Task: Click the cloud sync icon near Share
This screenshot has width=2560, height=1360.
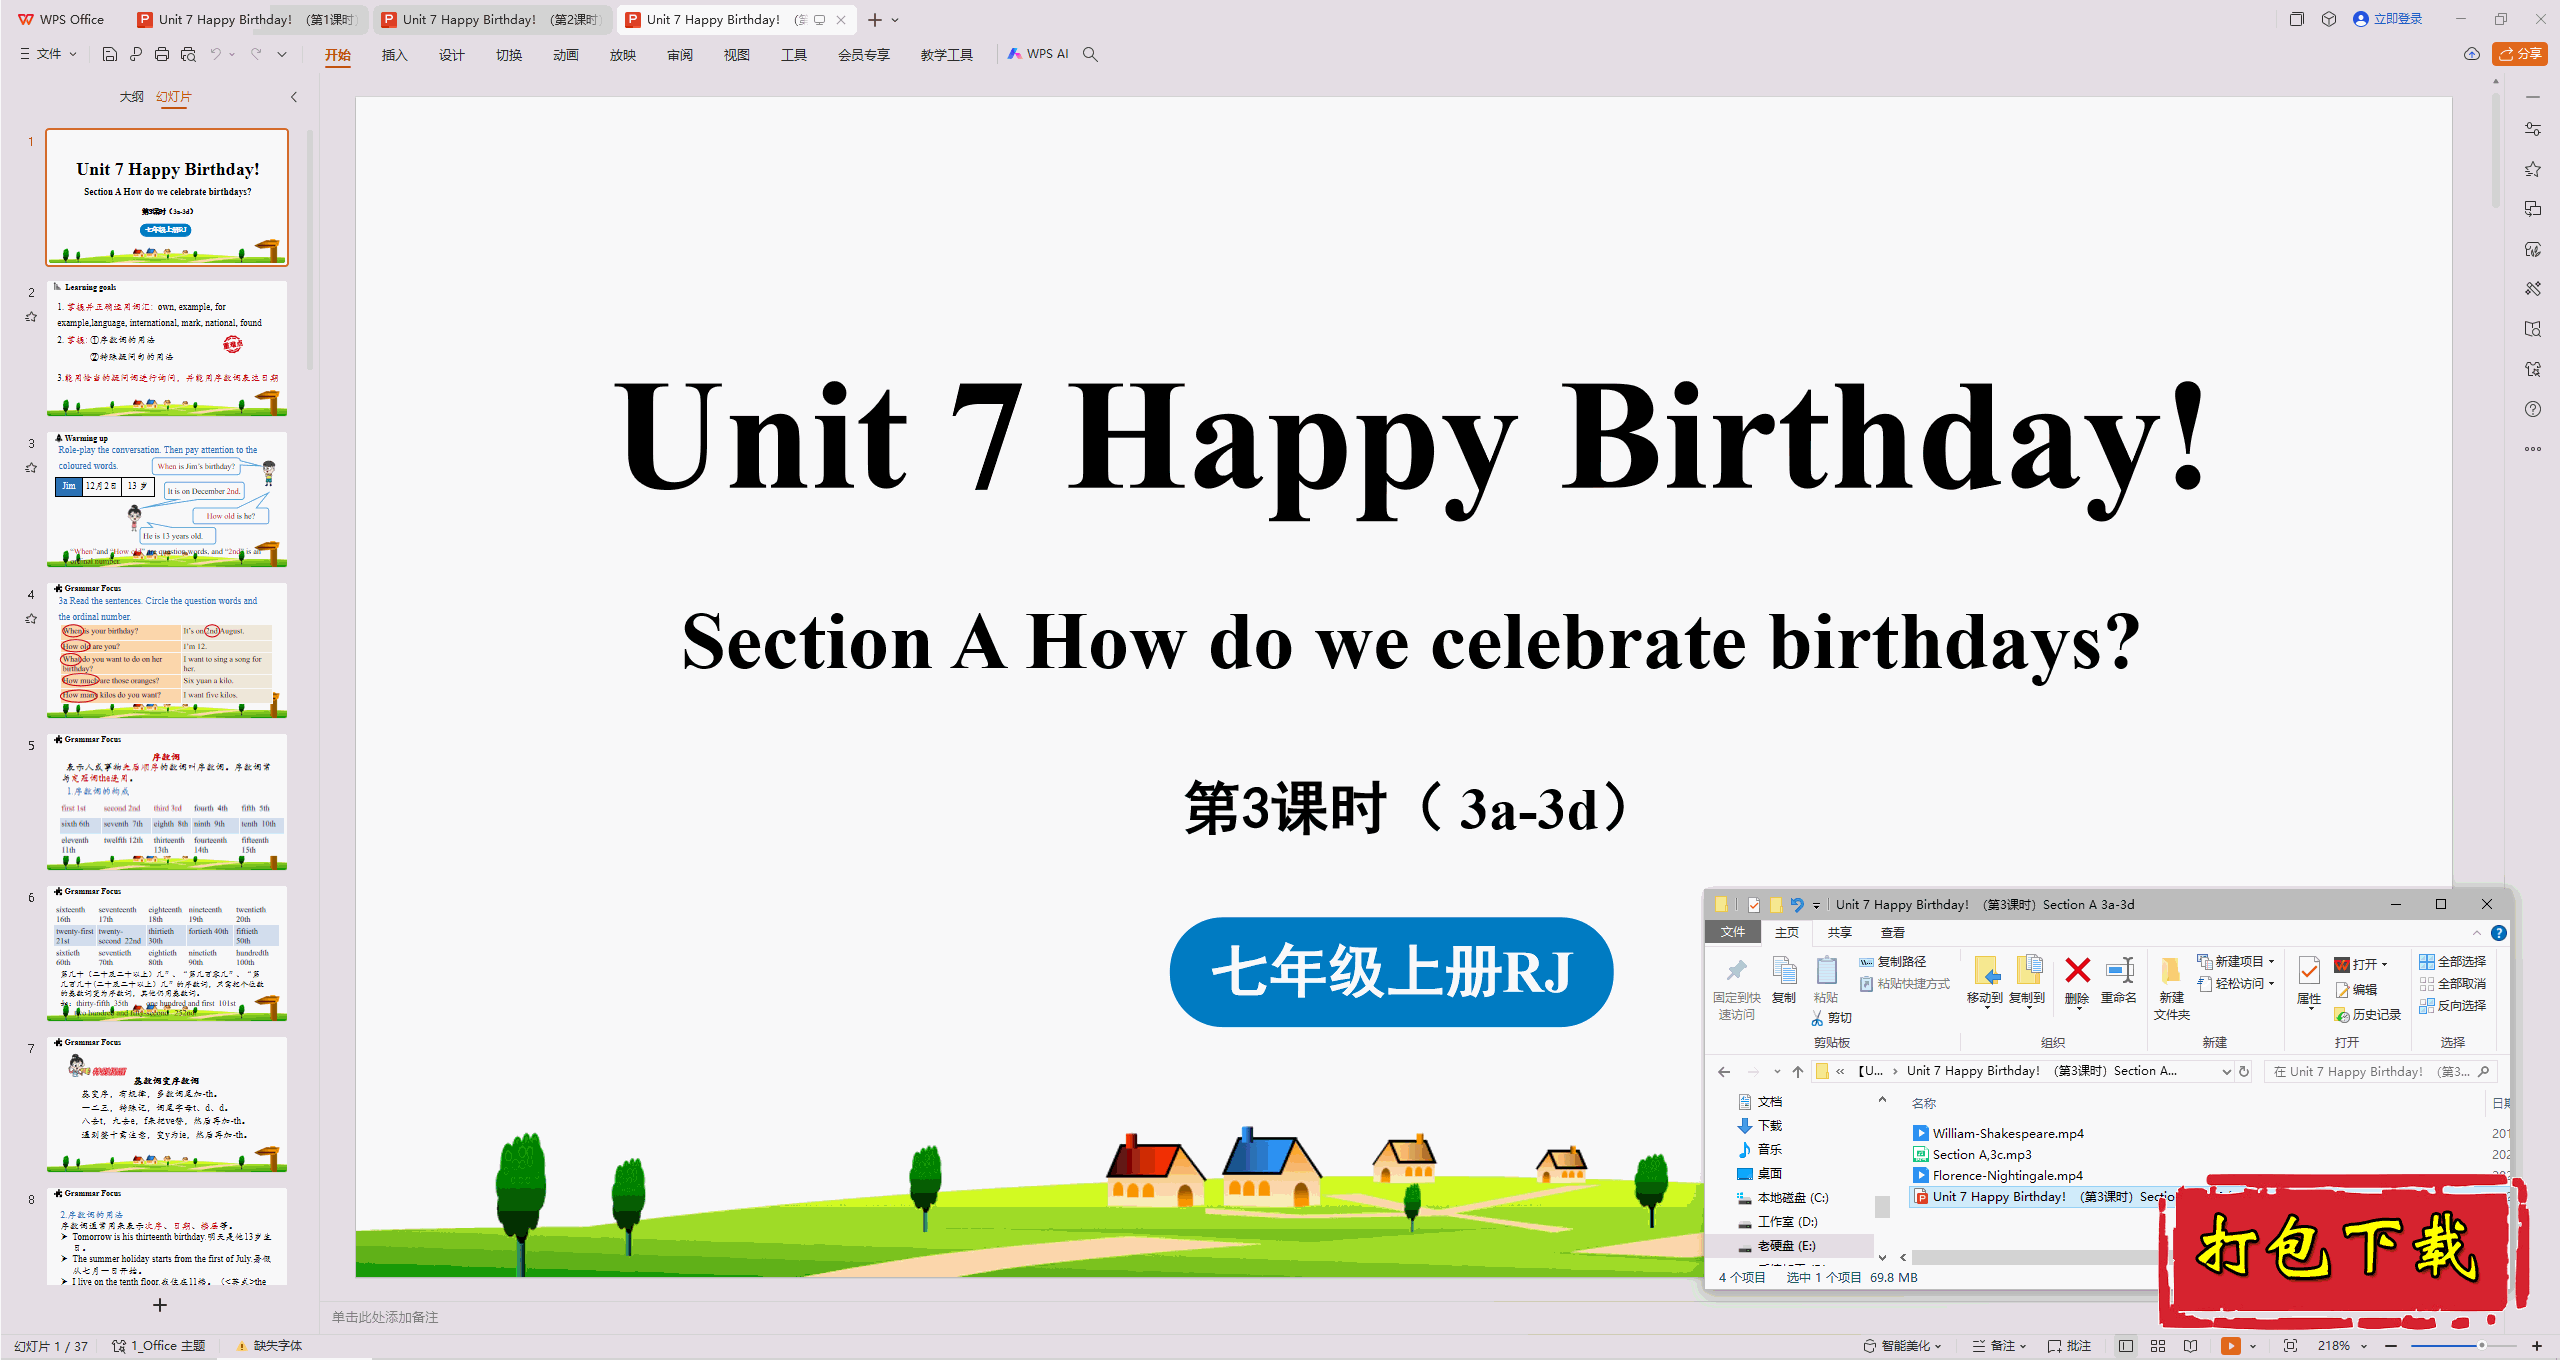Action: 2472,54
